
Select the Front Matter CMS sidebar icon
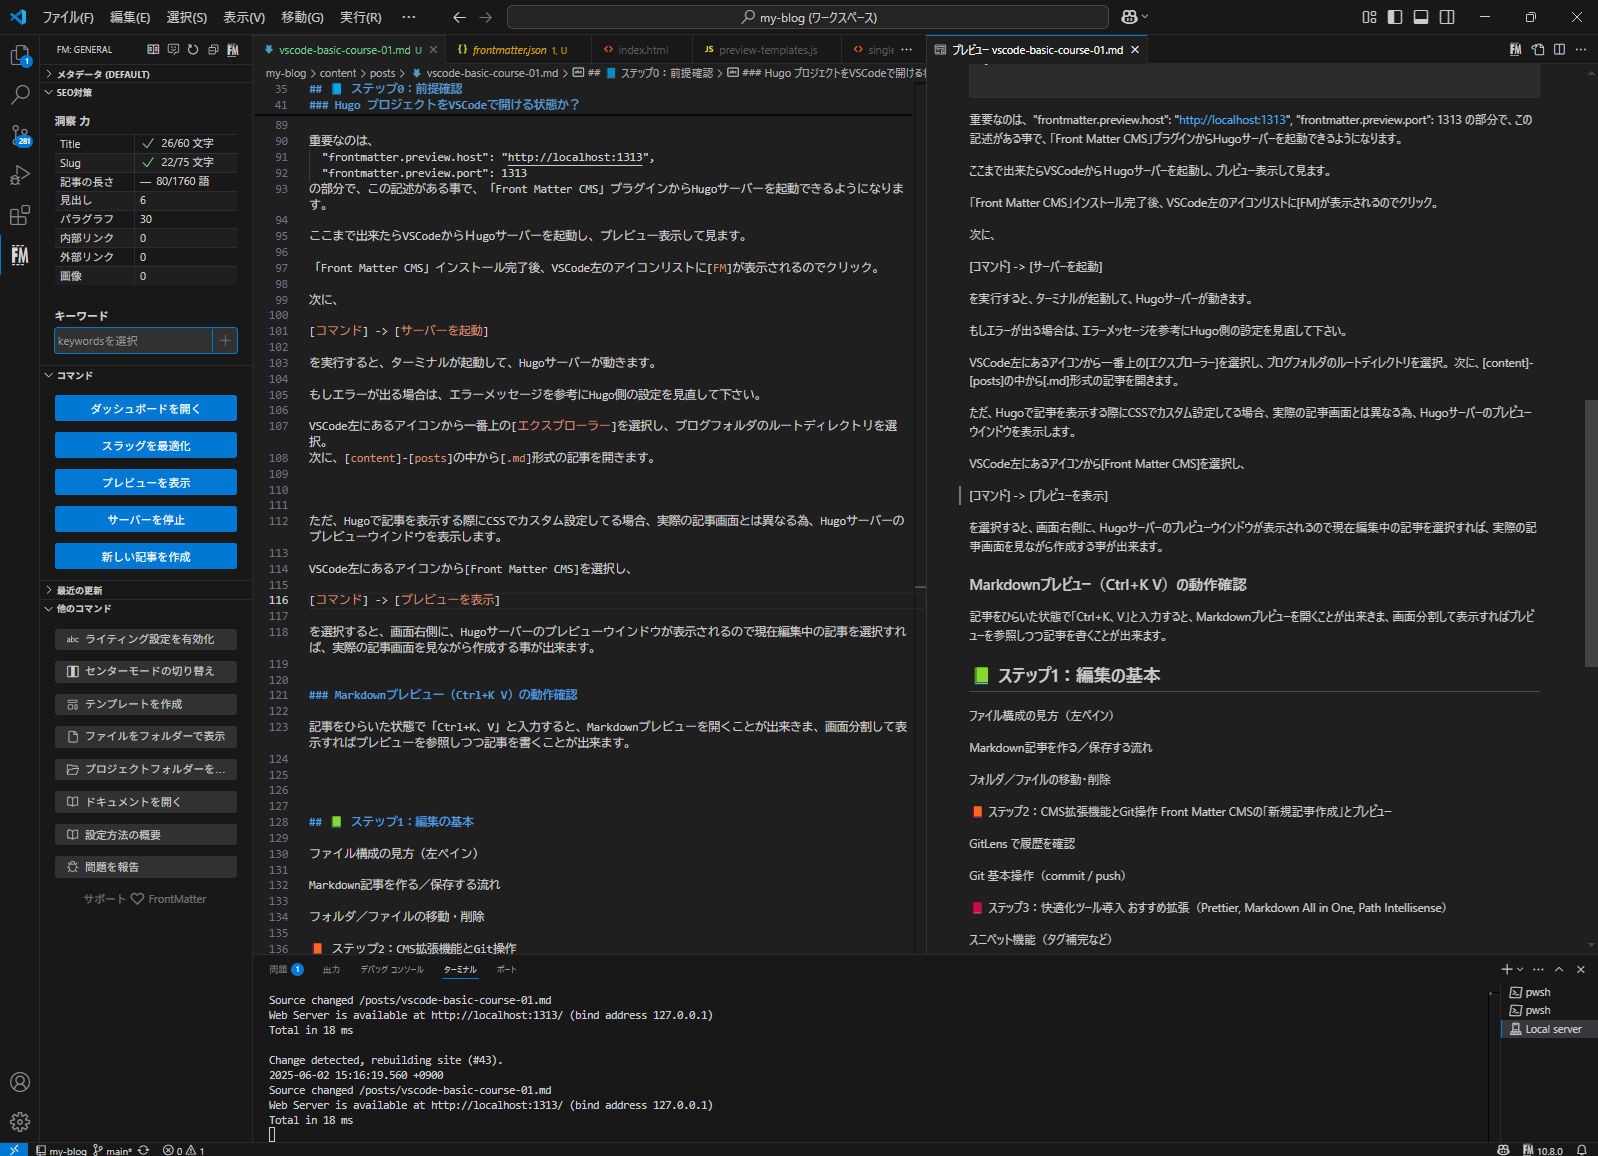pyautogui.click(x=20, y=256)
